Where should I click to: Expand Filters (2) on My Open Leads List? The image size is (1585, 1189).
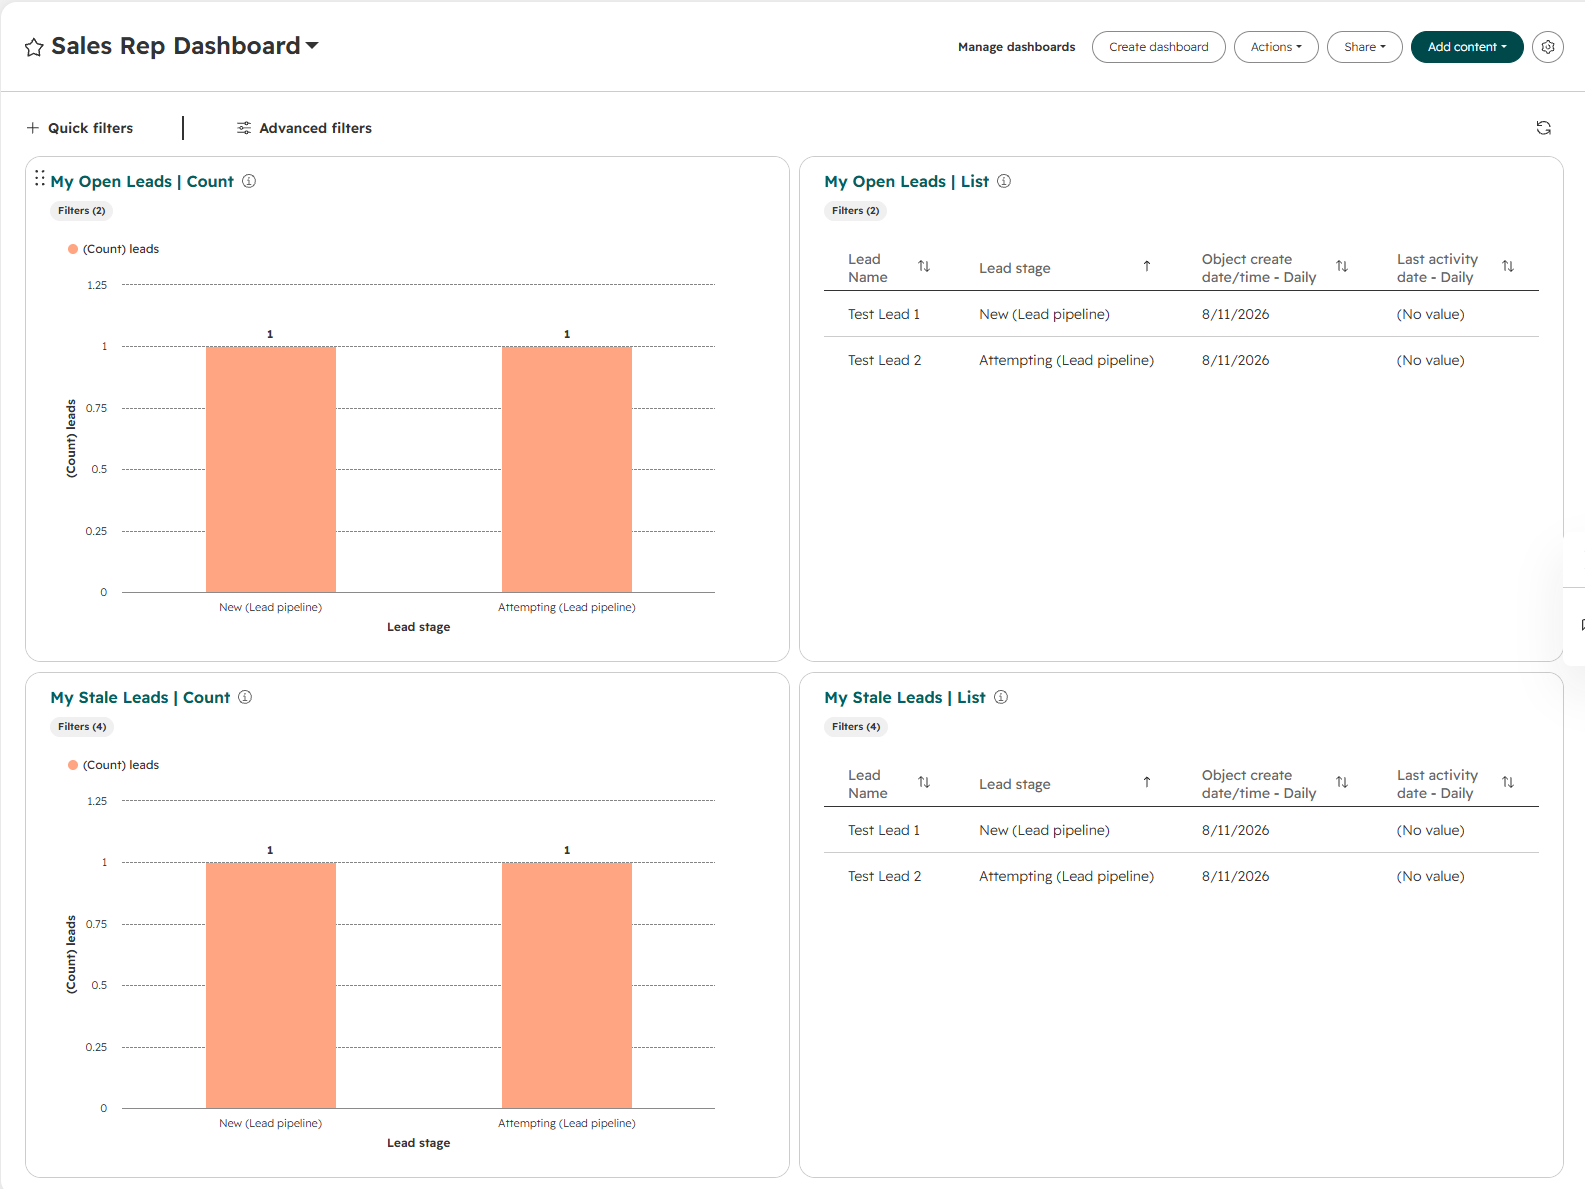[x=855, y=211]
